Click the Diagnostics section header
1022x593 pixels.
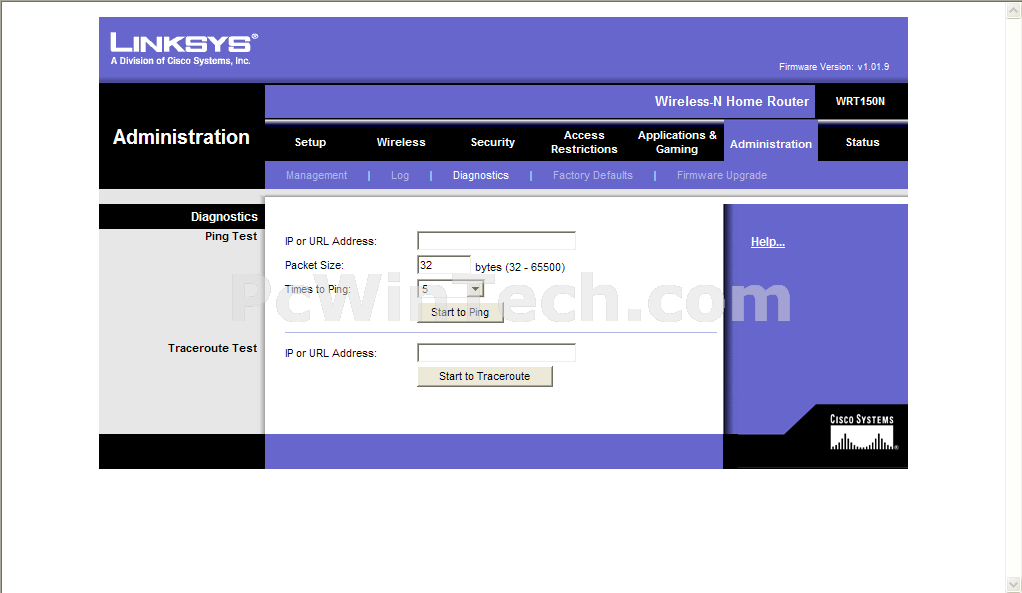(x=224, y=216)
